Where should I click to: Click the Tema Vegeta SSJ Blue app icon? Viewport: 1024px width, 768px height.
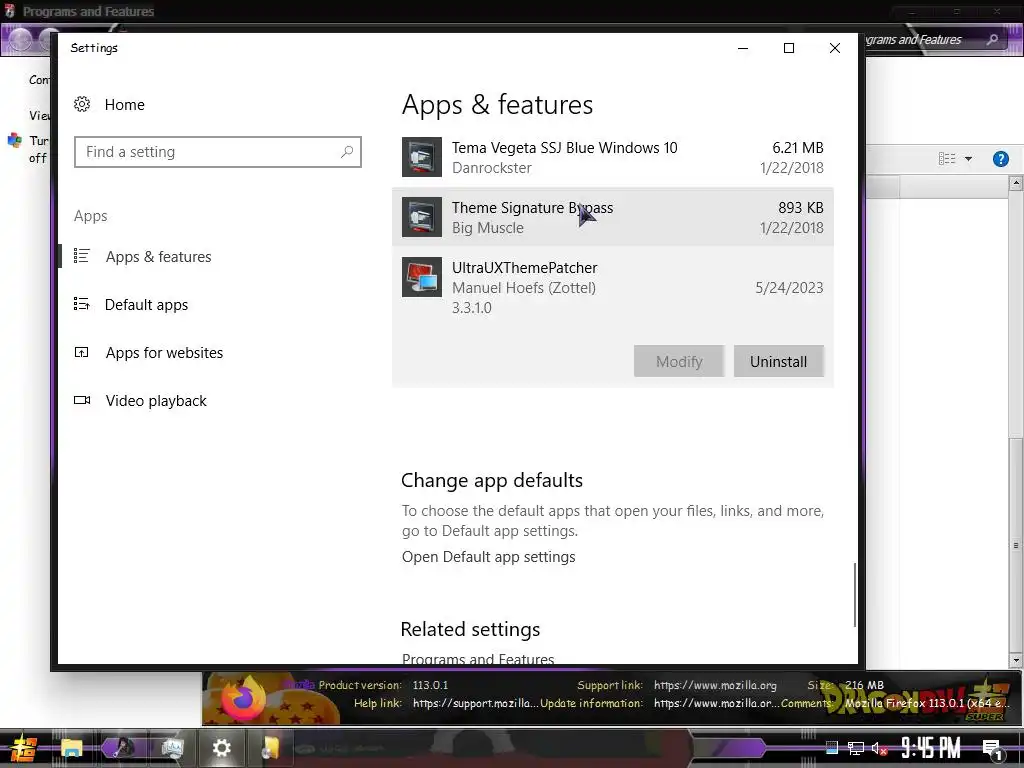tap(422, 157)
